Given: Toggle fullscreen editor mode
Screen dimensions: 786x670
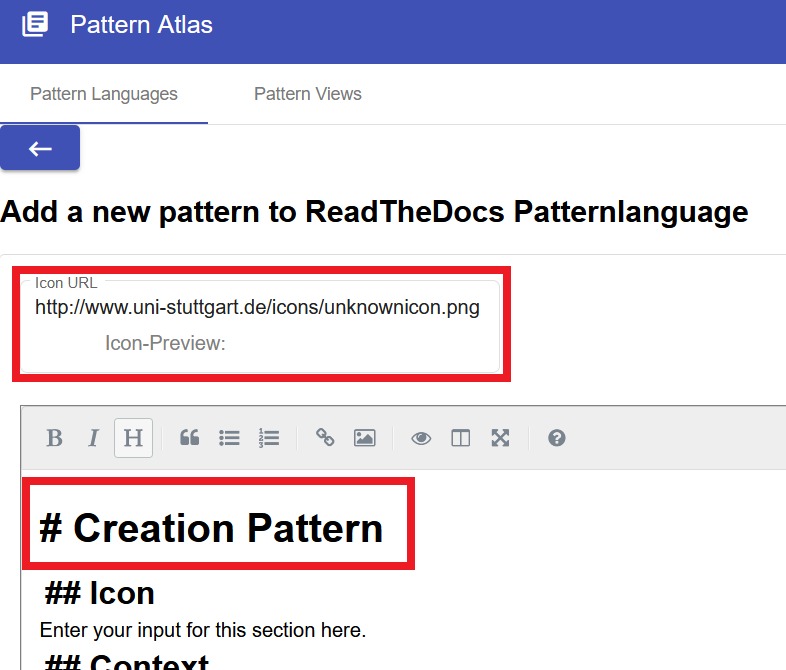Looking at the screenshot, I should tap(500, 438).
